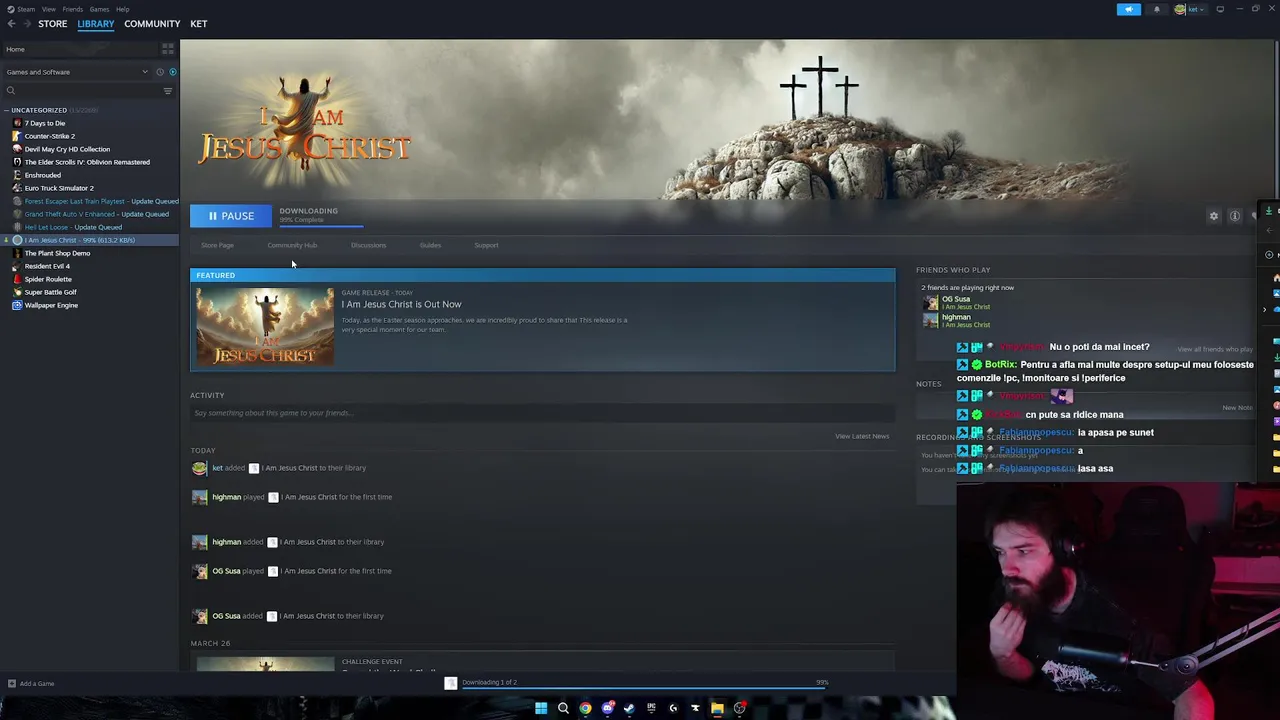
Task: Open the COMMUNITY section
Action: 152,24
